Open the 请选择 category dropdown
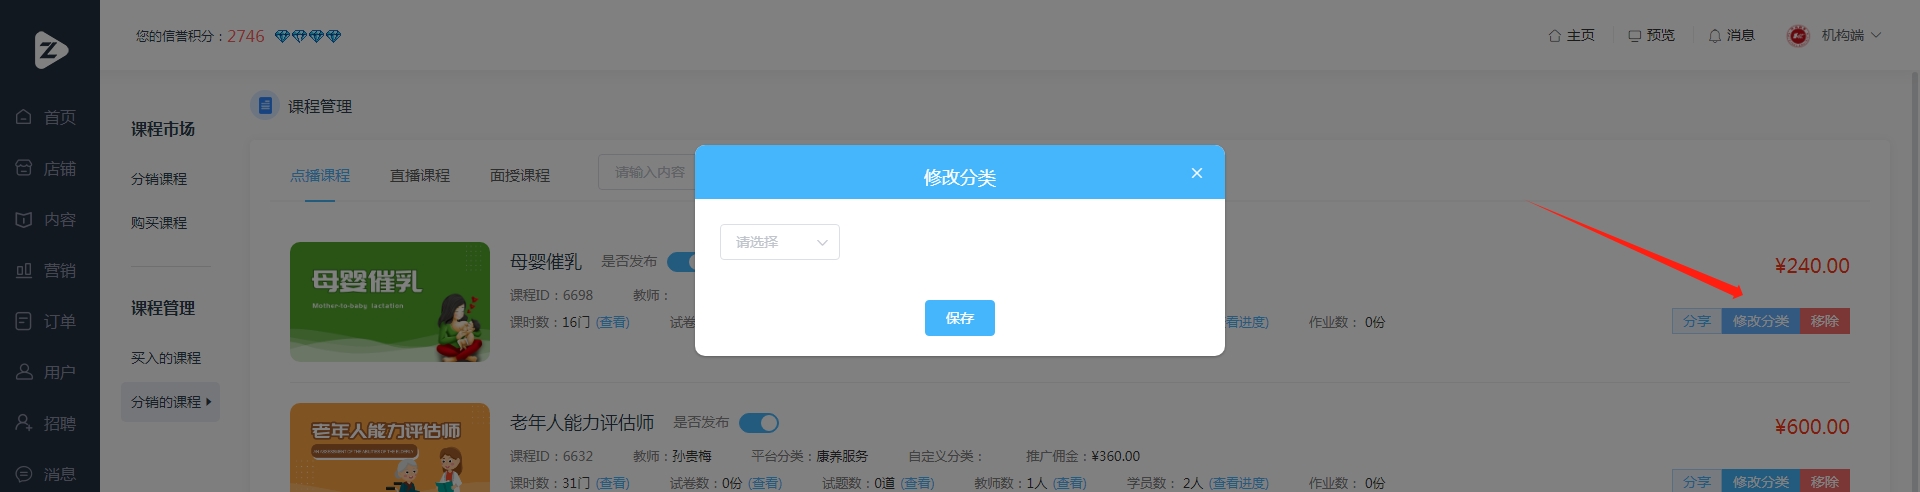 tap(780, 242)
